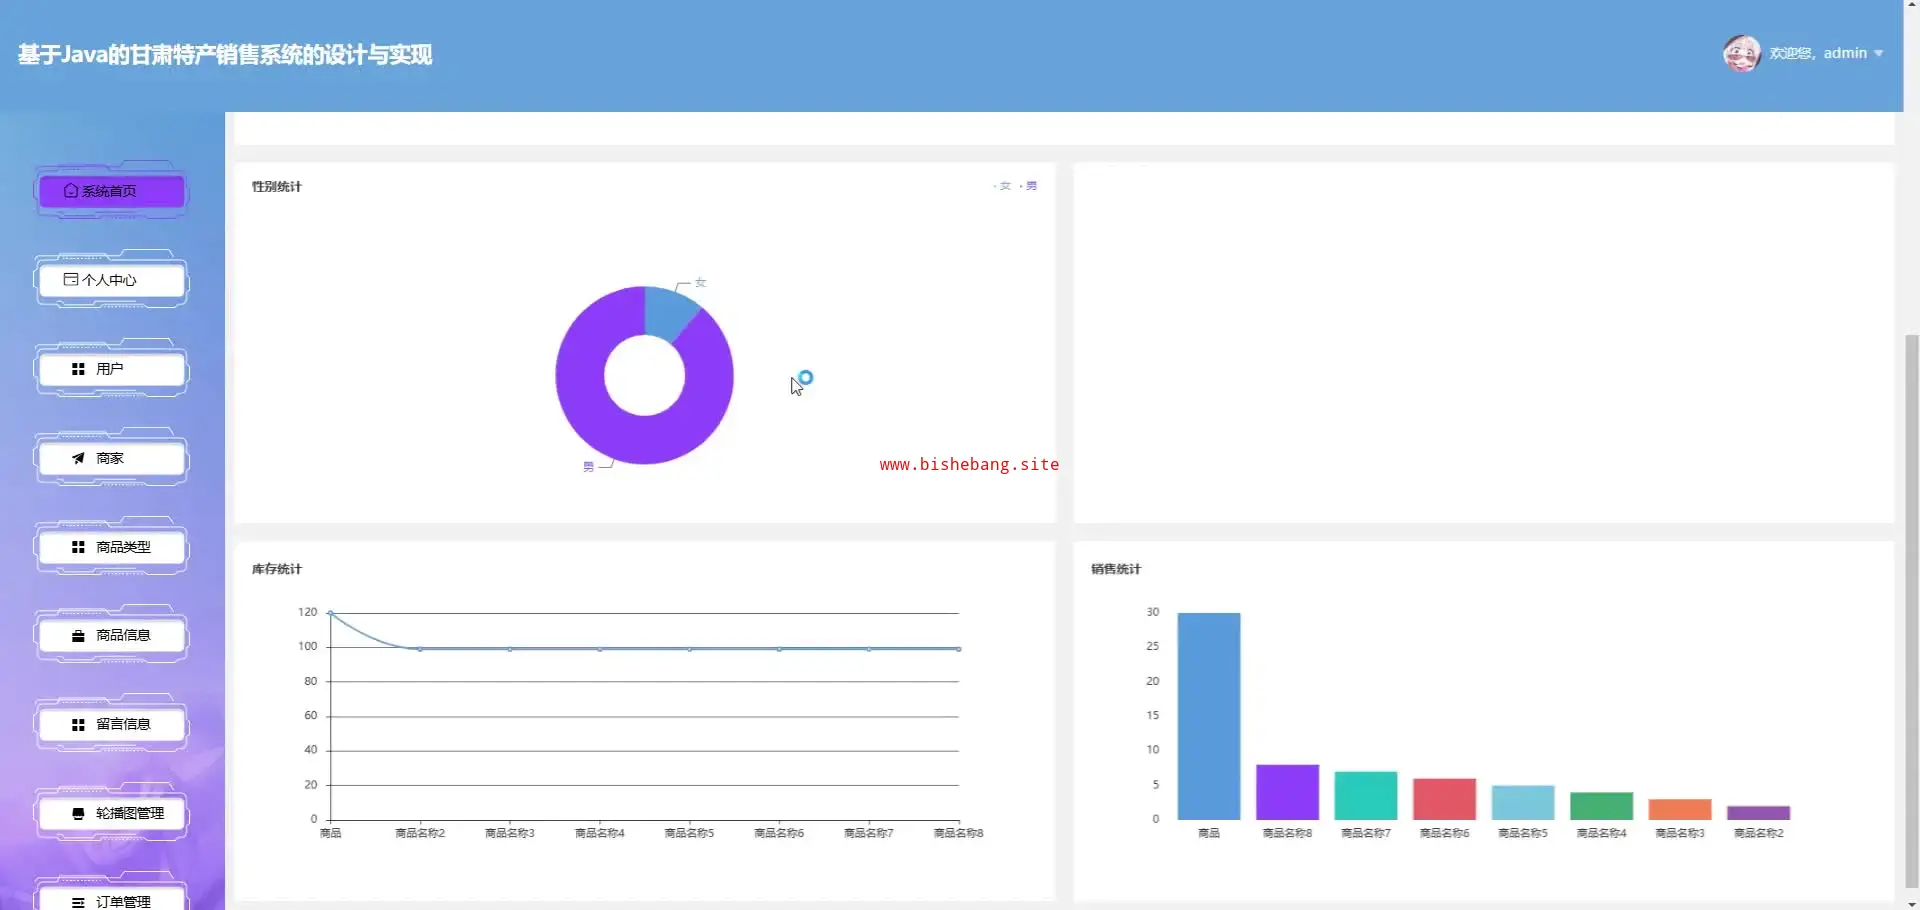Expand the 订单管理 menu

click(x=112, y=900)
